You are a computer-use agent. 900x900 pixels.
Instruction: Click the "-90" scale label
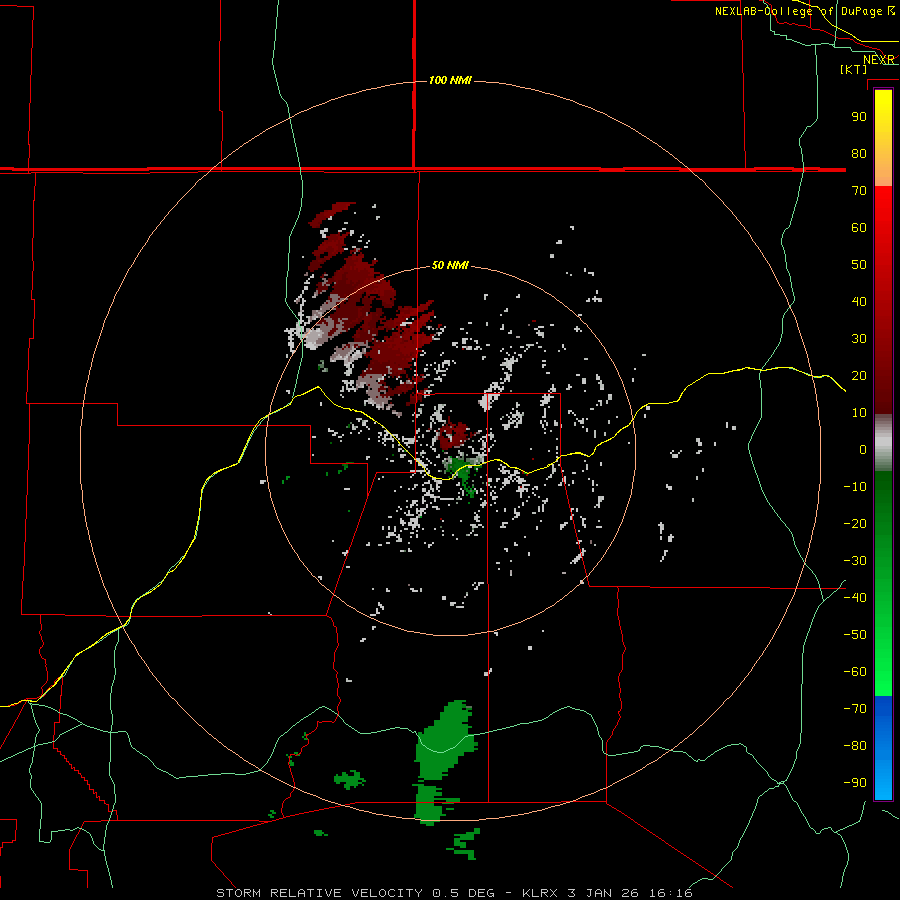coord(855,783)
